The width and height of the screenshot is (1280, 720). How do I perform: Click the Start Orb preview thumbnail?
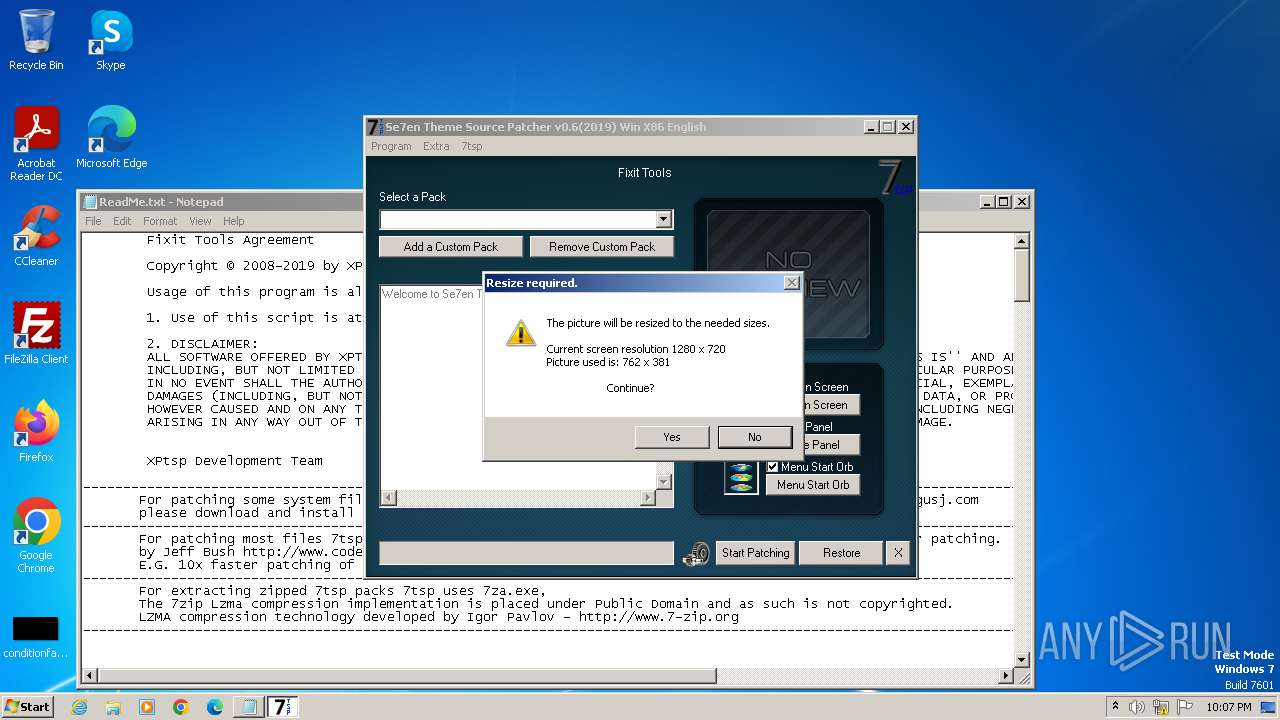point(741,478)
